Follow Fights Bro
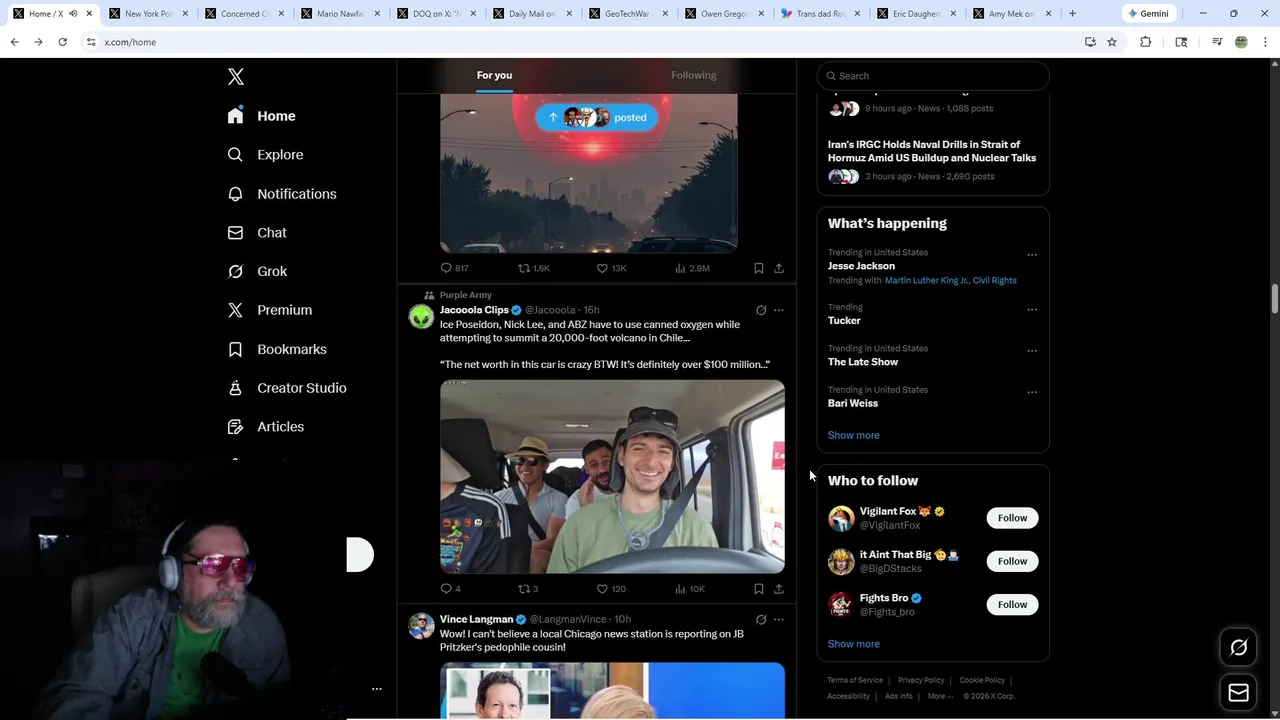Viewport: 1280px width, 720px height. [1012, 604]
